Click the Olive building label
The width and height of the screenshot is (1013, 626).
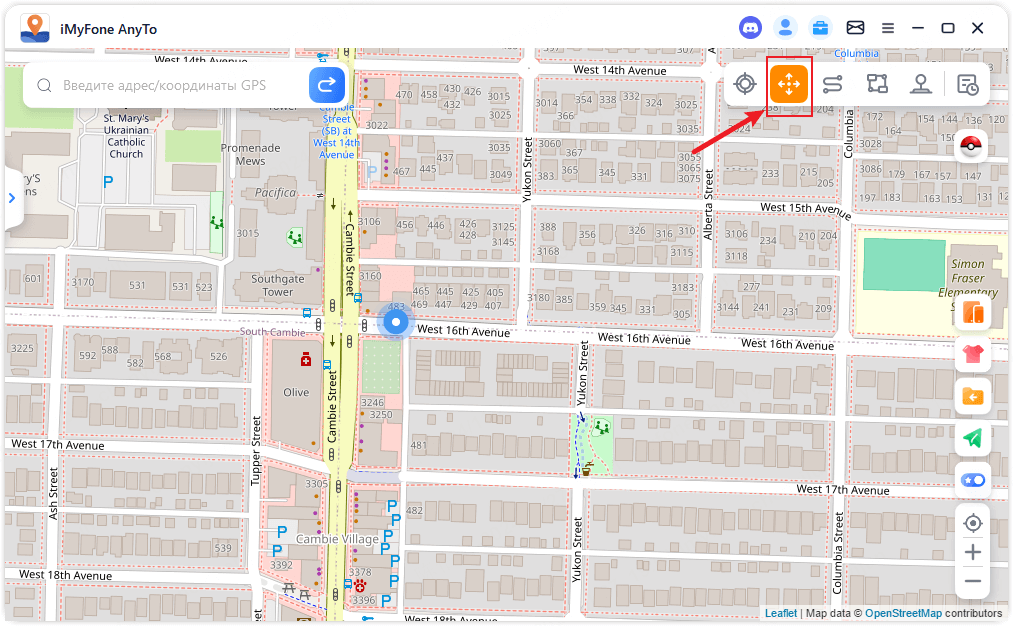tap(296, 392)
